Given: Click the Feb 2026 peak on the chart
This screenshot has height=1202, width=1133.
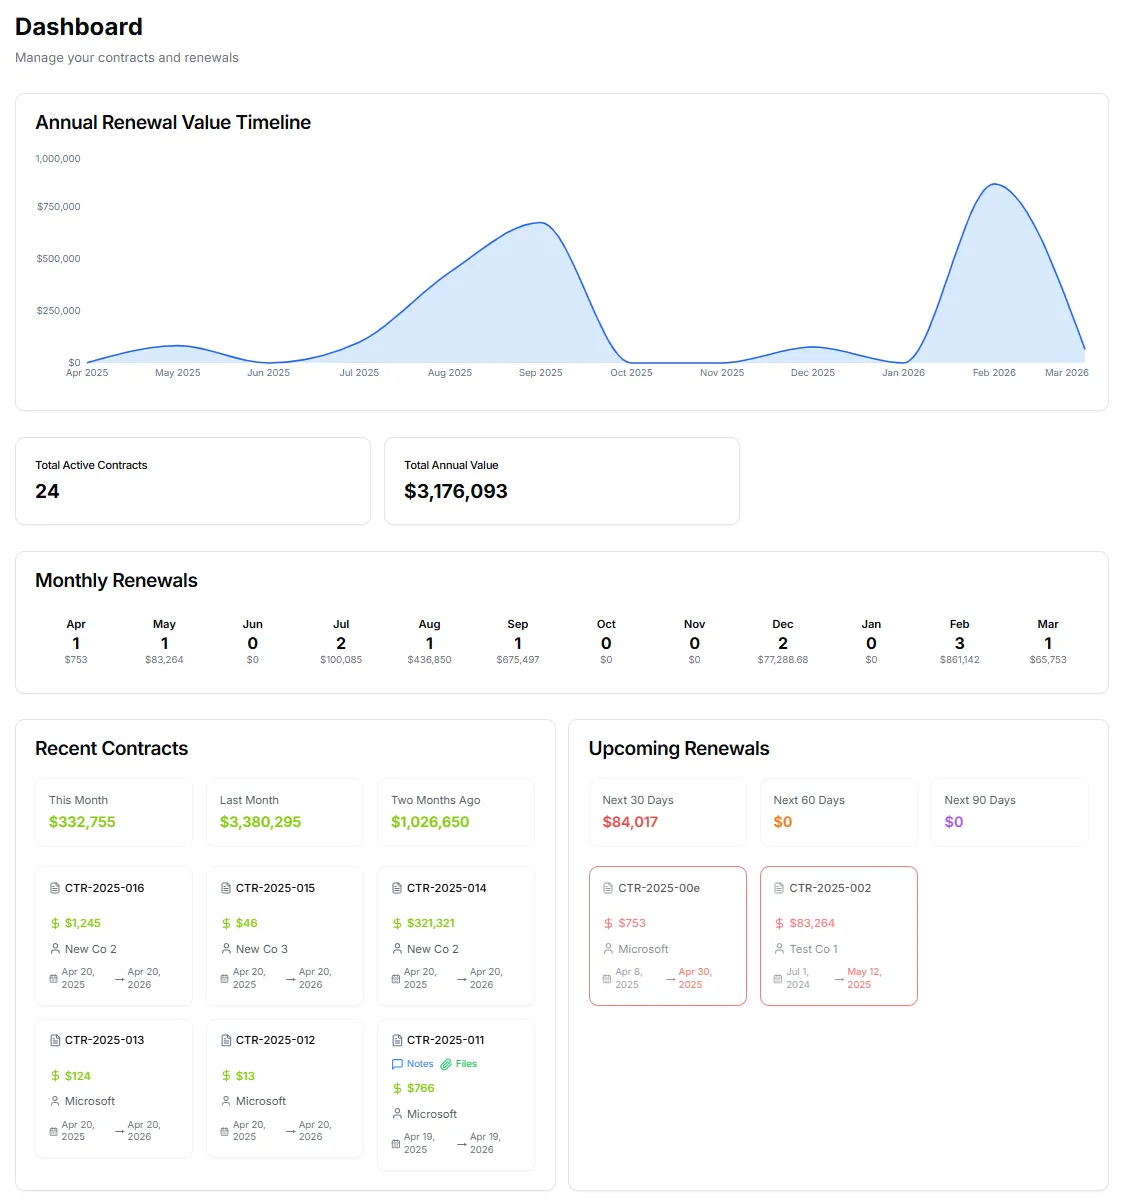Looking at the screenshot, I should coord(994,185).
